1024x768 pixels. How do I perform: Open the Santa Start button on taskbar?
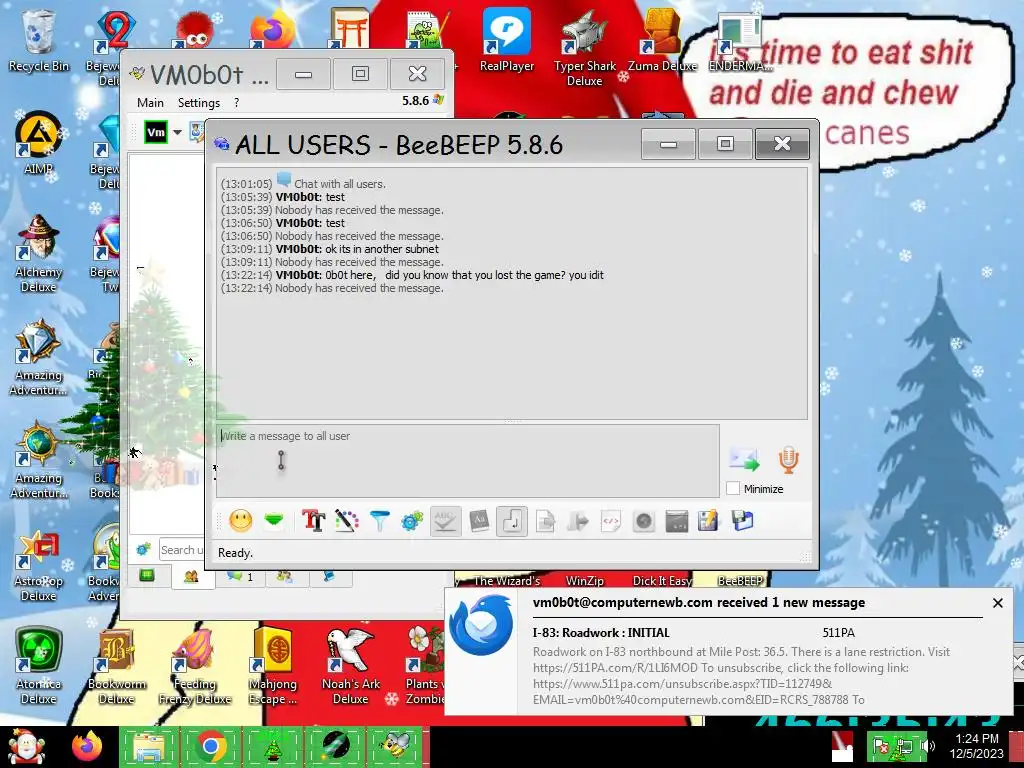(25, 747)
